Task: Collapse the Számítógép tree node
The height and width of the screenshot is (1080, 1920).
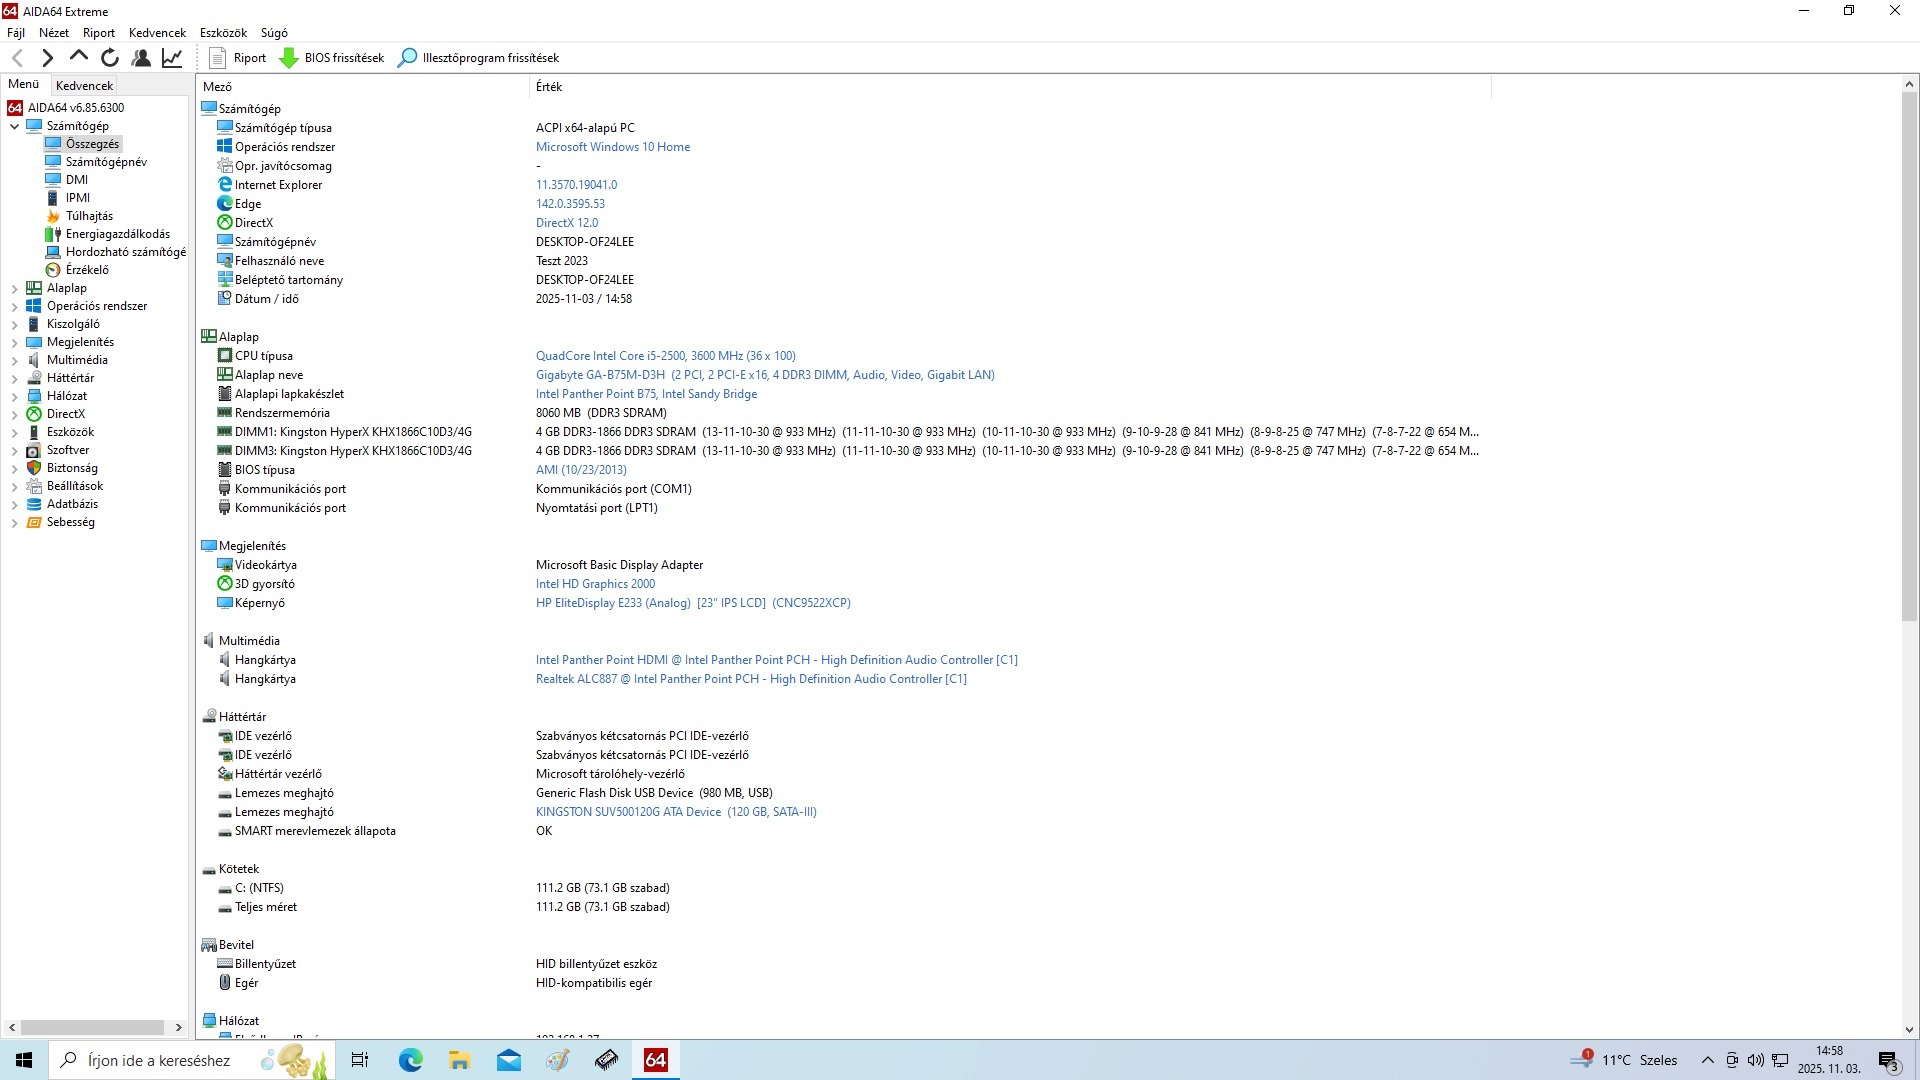Action: (14, 127)
